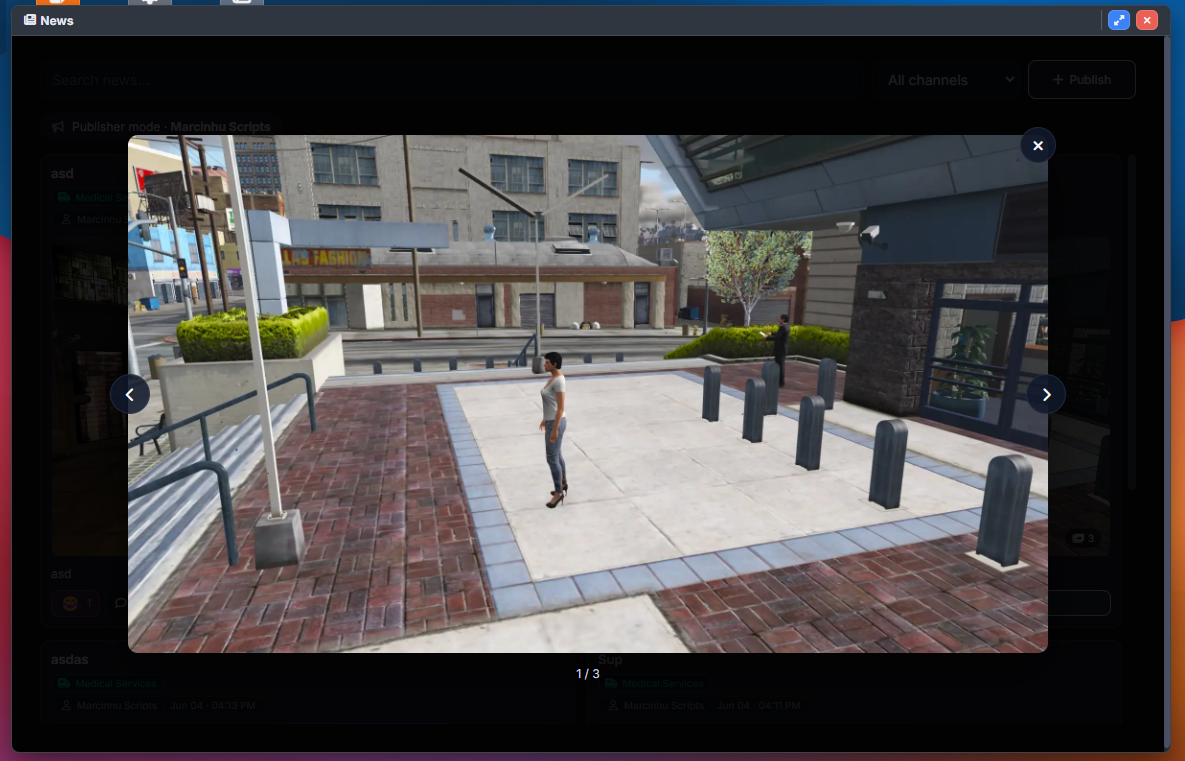The height and width of the screenshot is (761, 1185).
Task: Focus the Search news input field
Action: point(452,79)
